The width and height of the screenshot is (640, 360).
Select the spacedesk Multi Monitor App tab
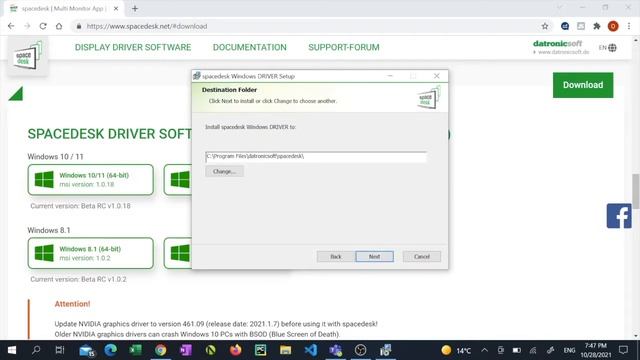point(63,8)
